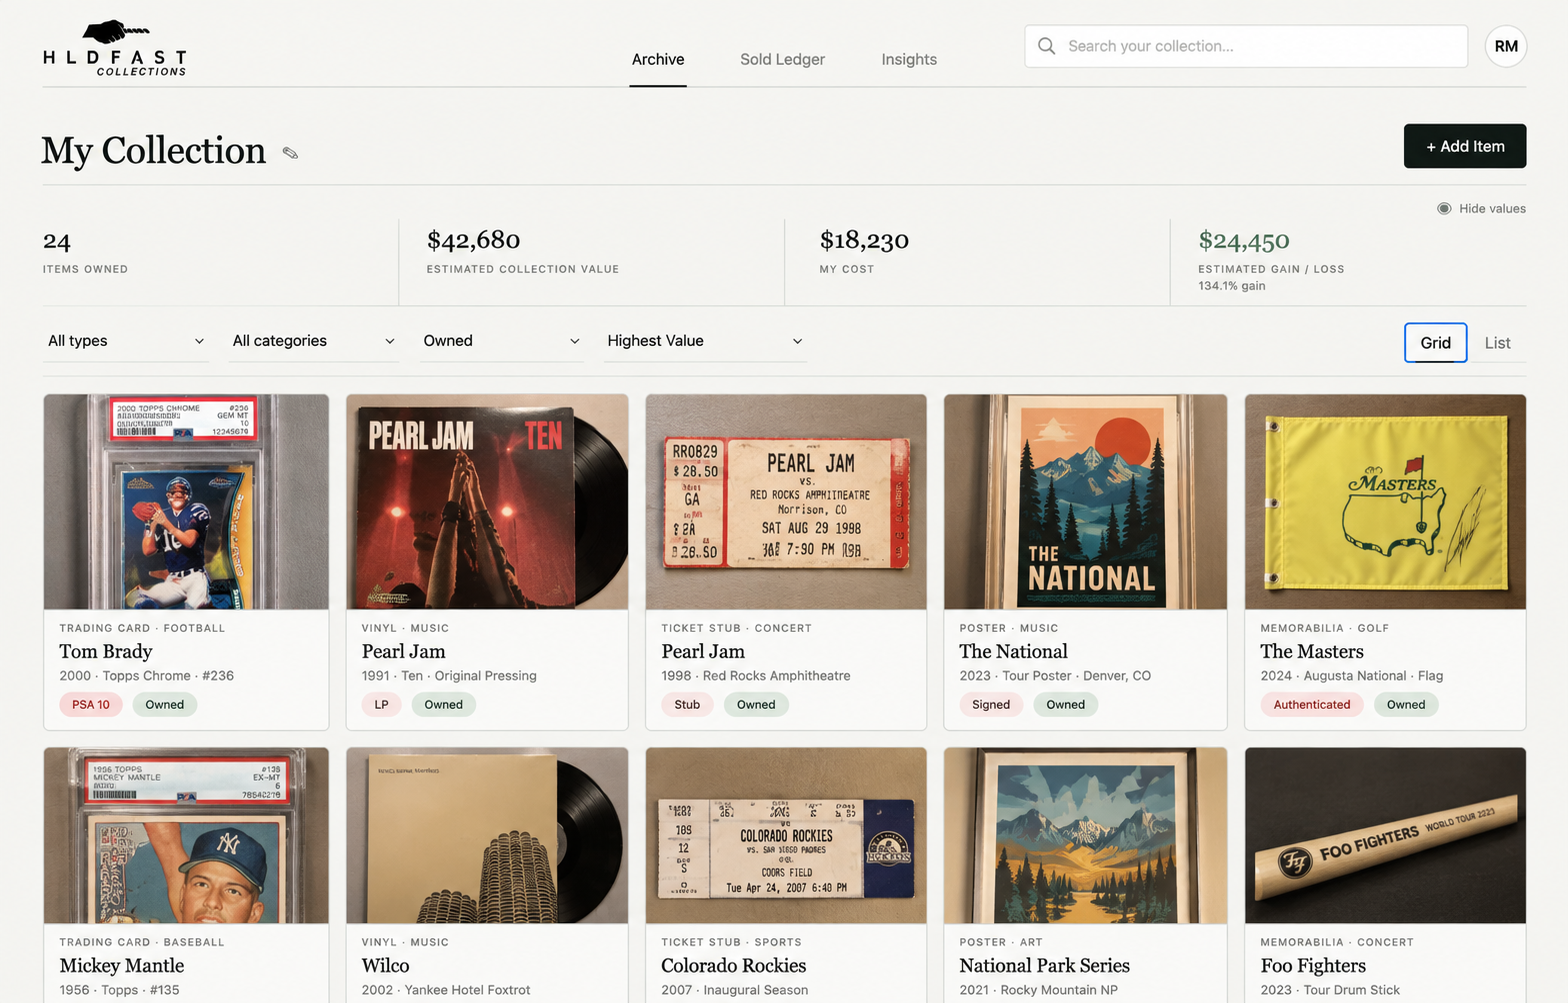Open the Colorado Rockies ticket image

tap(786, 836)
